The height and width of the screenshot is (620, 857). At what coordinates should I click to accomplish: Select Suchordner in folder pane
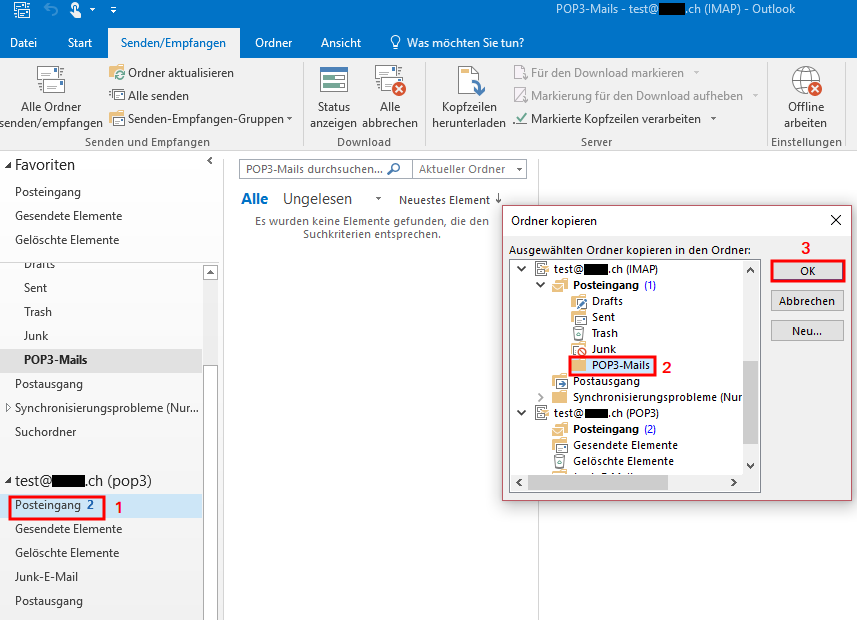(x=45, y=432)
